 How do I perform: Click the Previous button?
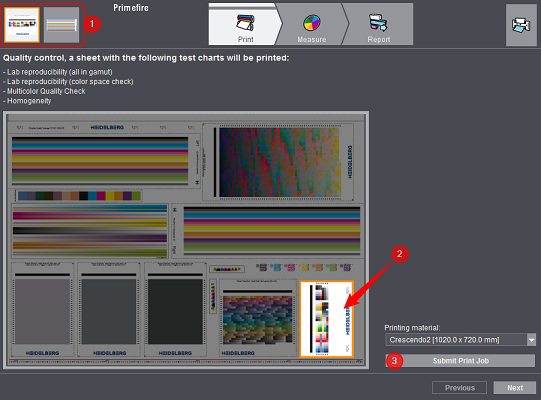click(459, 388)
